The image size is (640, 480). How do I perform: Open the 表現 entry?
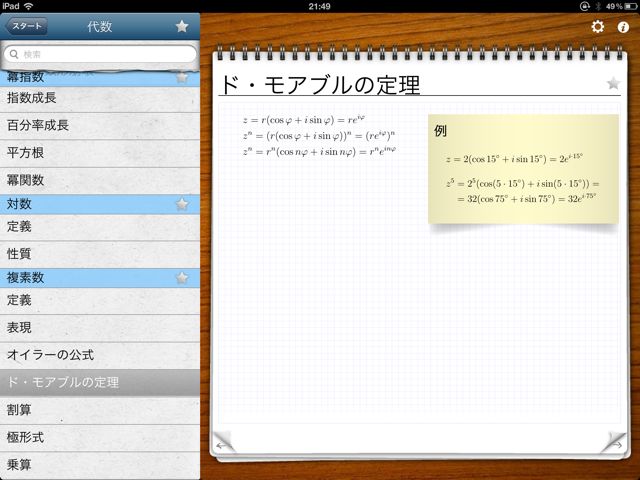(x=100, y=328)
